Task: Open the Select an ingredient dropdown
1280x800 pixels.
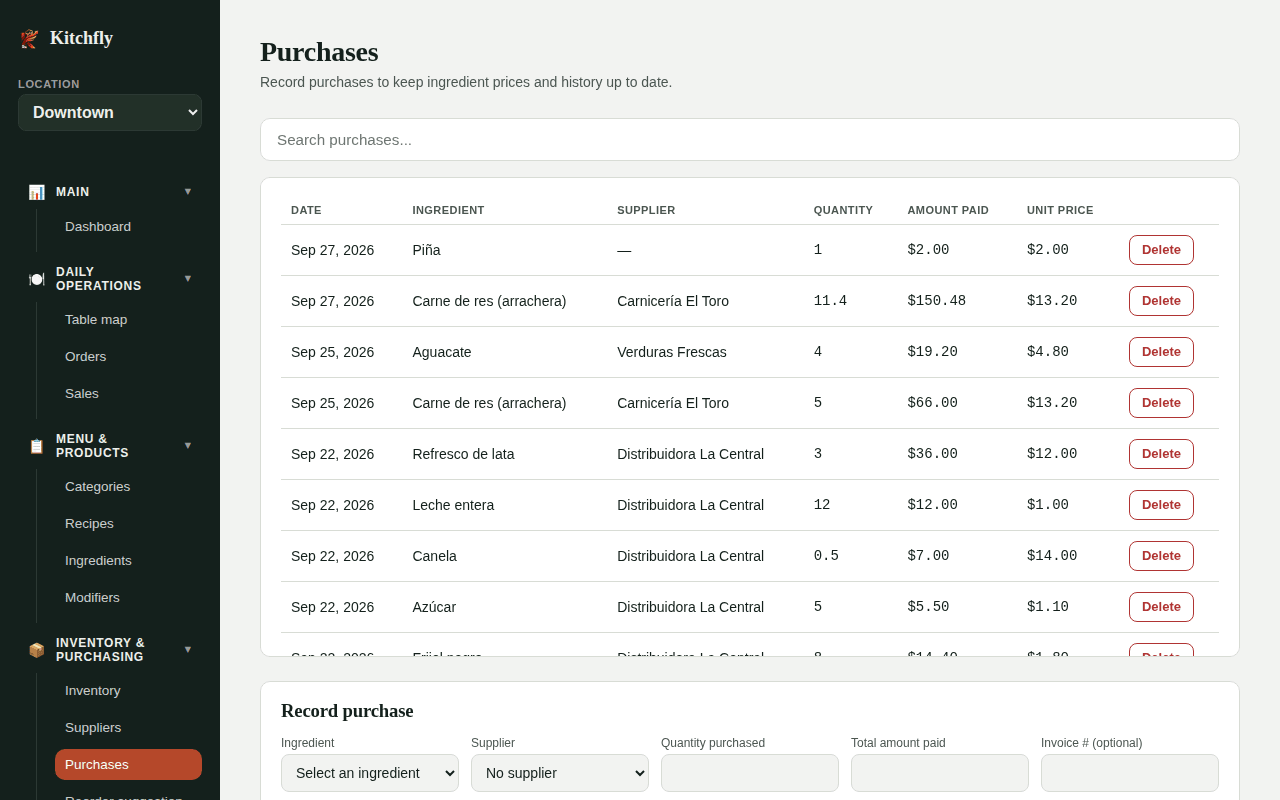Action: click(370, 773)
